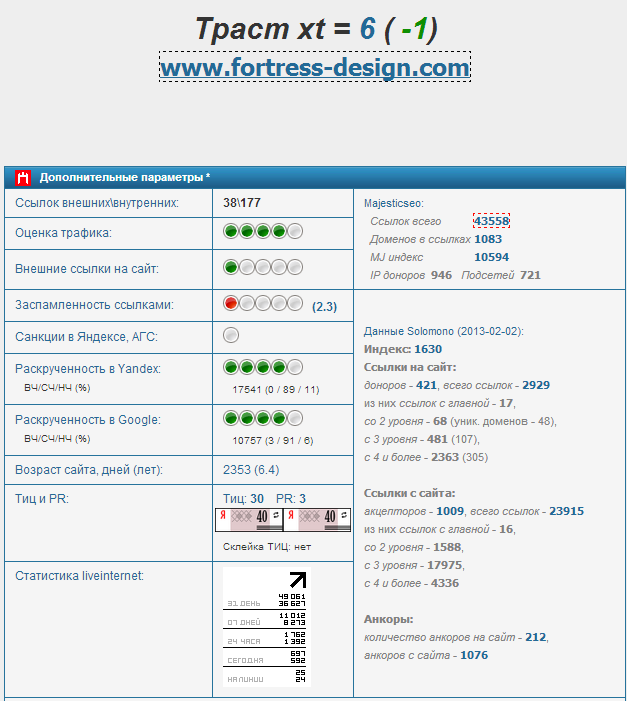Click the site age value 2353 (6.4)
Image resolution: width=627 pixels, height=701 pixels.
(x=251, y=470)
